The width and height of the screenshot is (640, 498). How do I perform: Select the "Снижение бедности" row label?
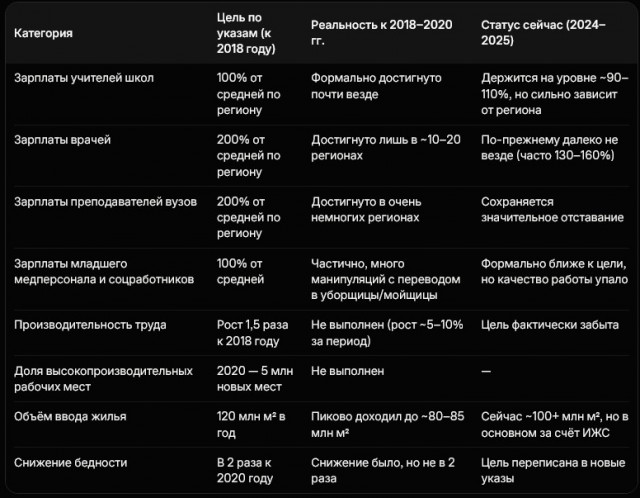(70, 462)
